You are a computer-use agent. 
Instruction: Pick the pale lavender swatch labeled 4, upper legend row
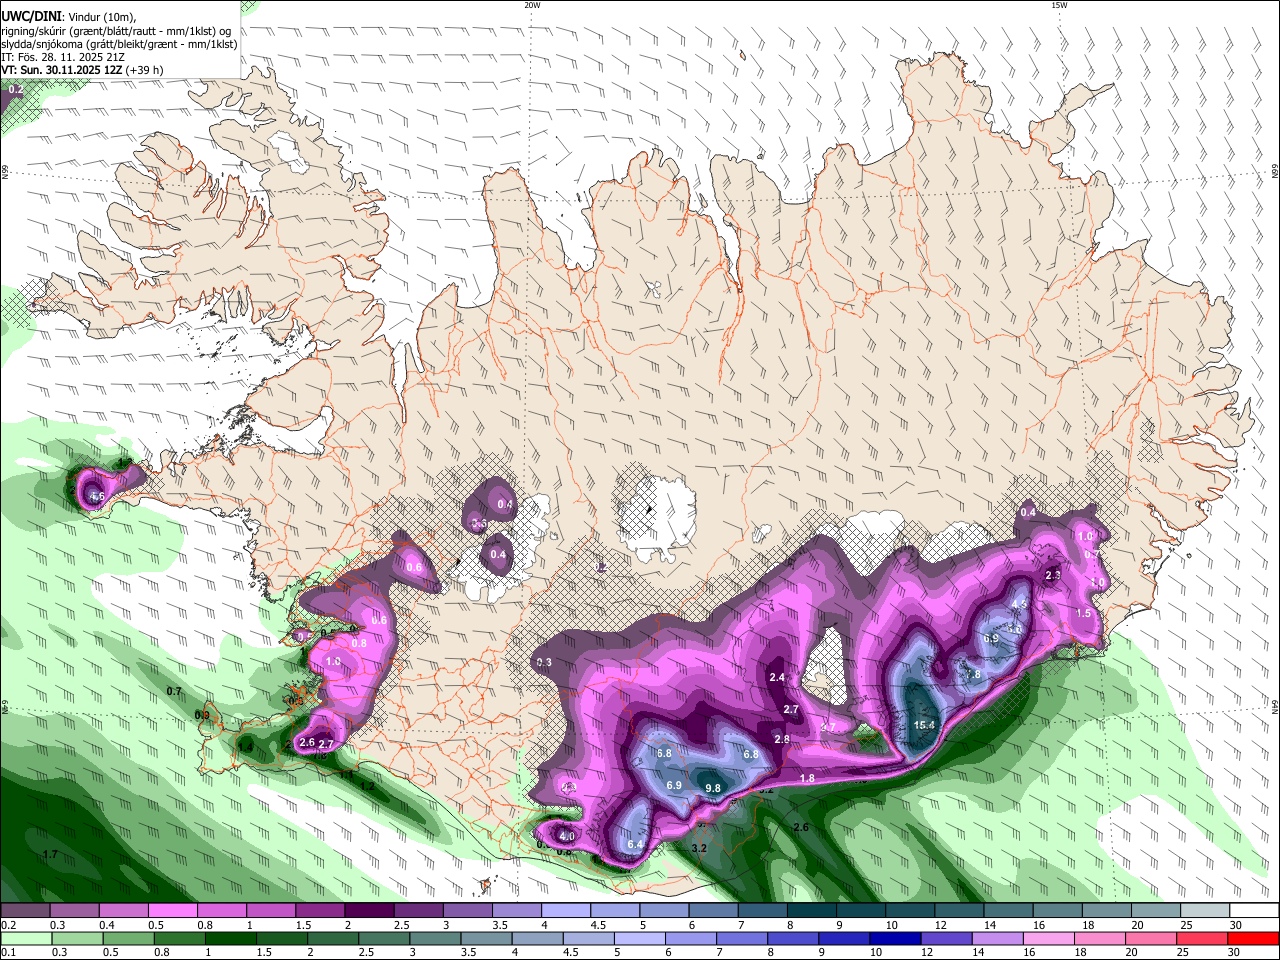(565, 911)
